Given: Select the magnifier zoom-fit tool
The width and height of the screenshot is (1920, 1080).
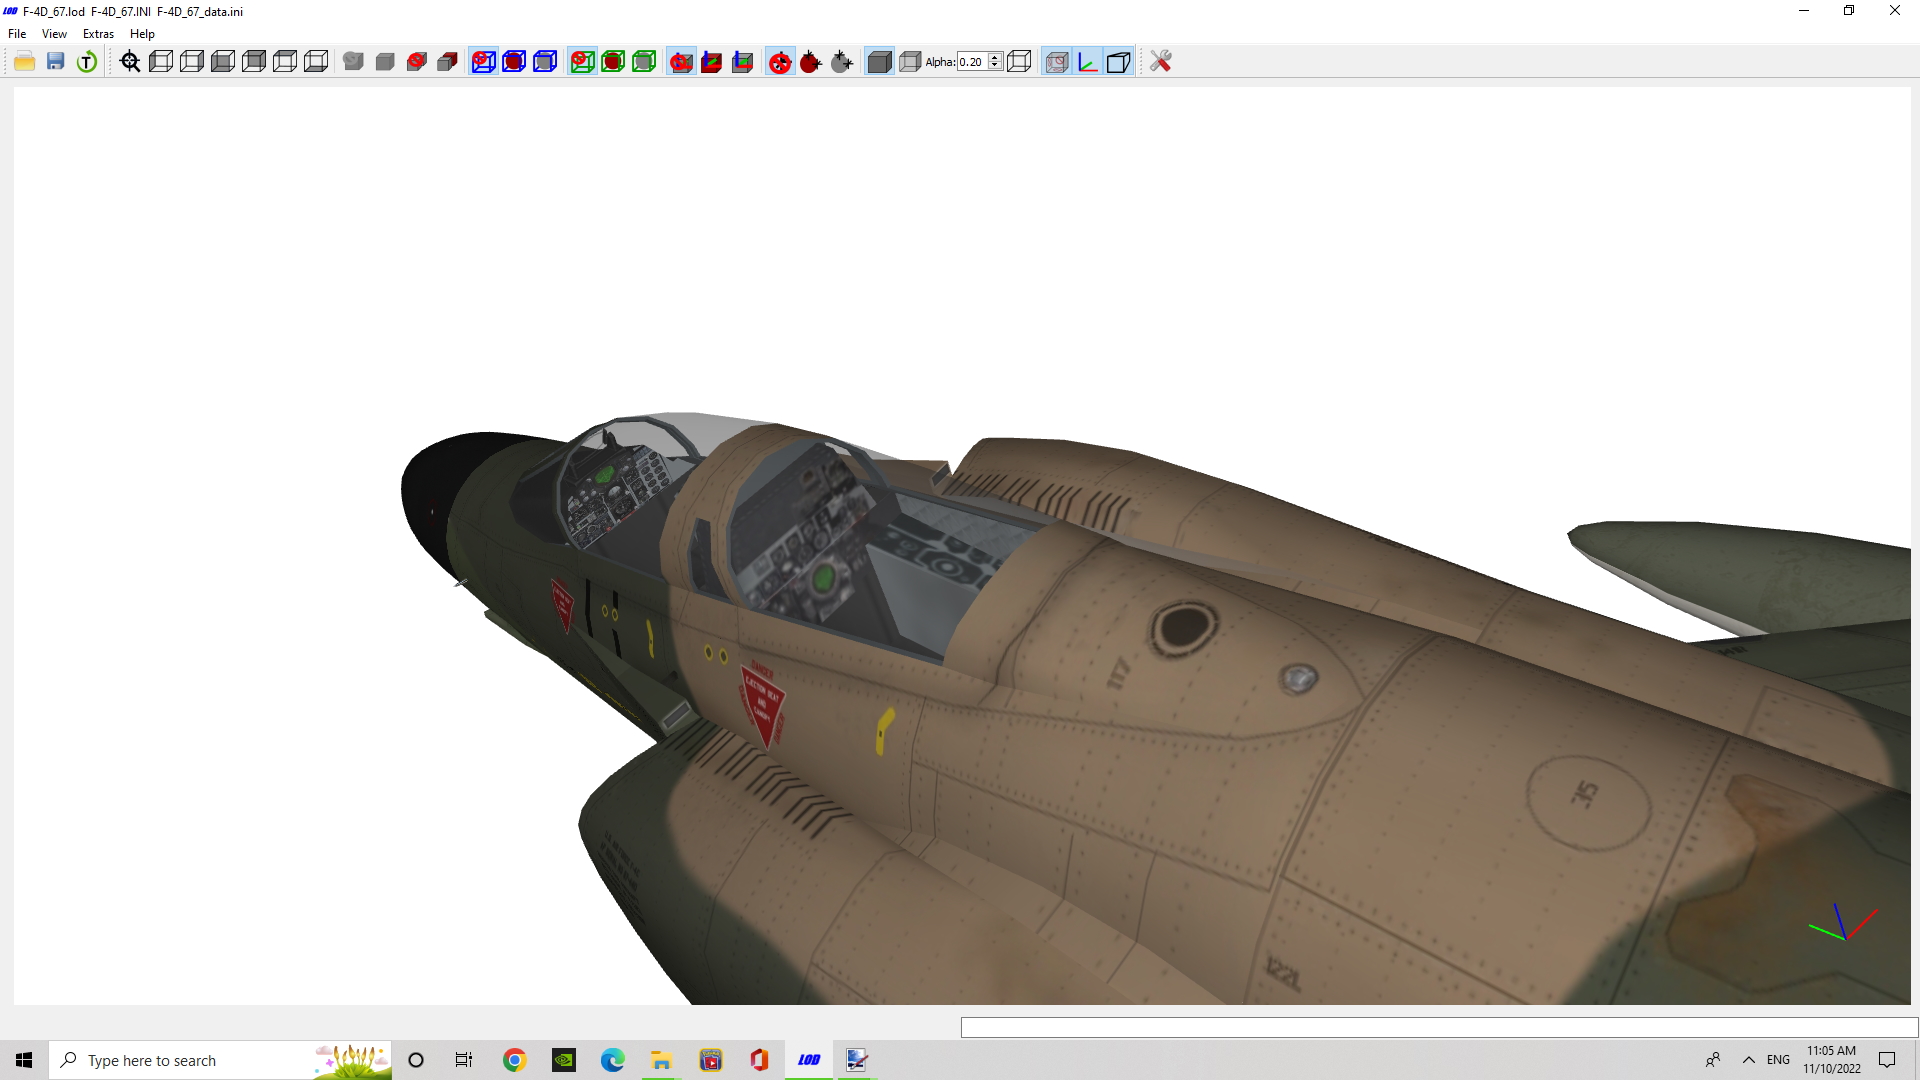Looking at the screenshot, I should 130,62.
